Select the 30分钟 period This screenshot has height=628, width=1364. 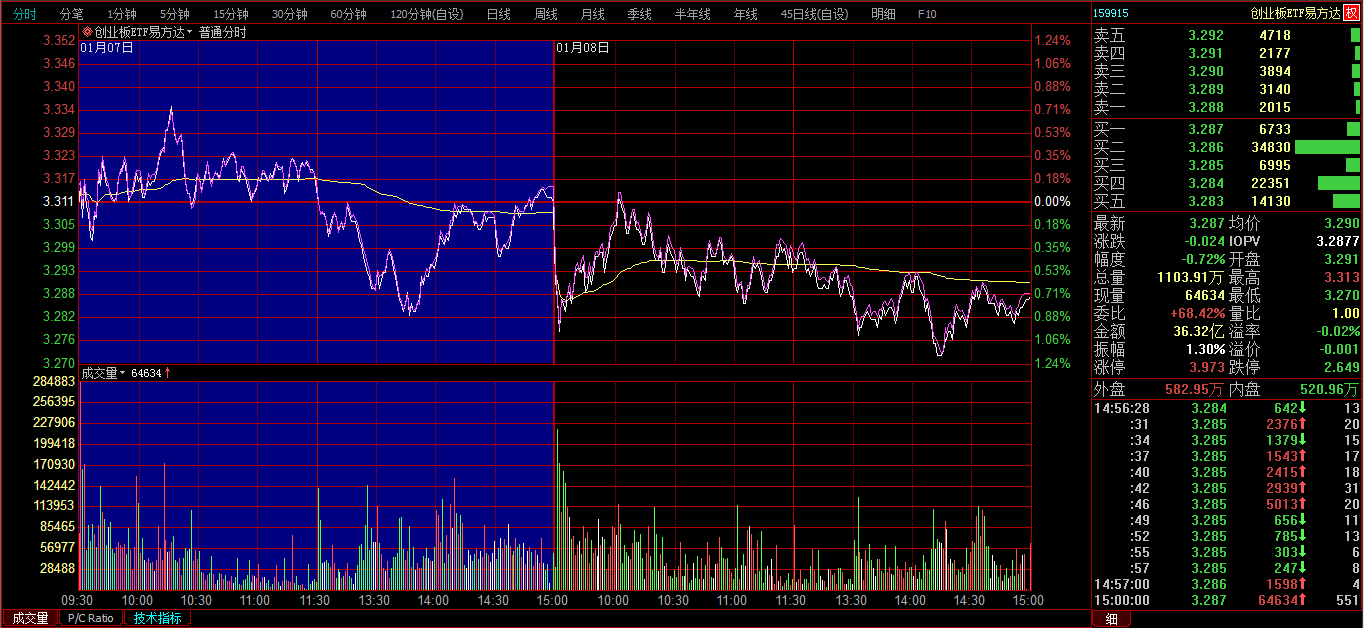click(290, 14)
